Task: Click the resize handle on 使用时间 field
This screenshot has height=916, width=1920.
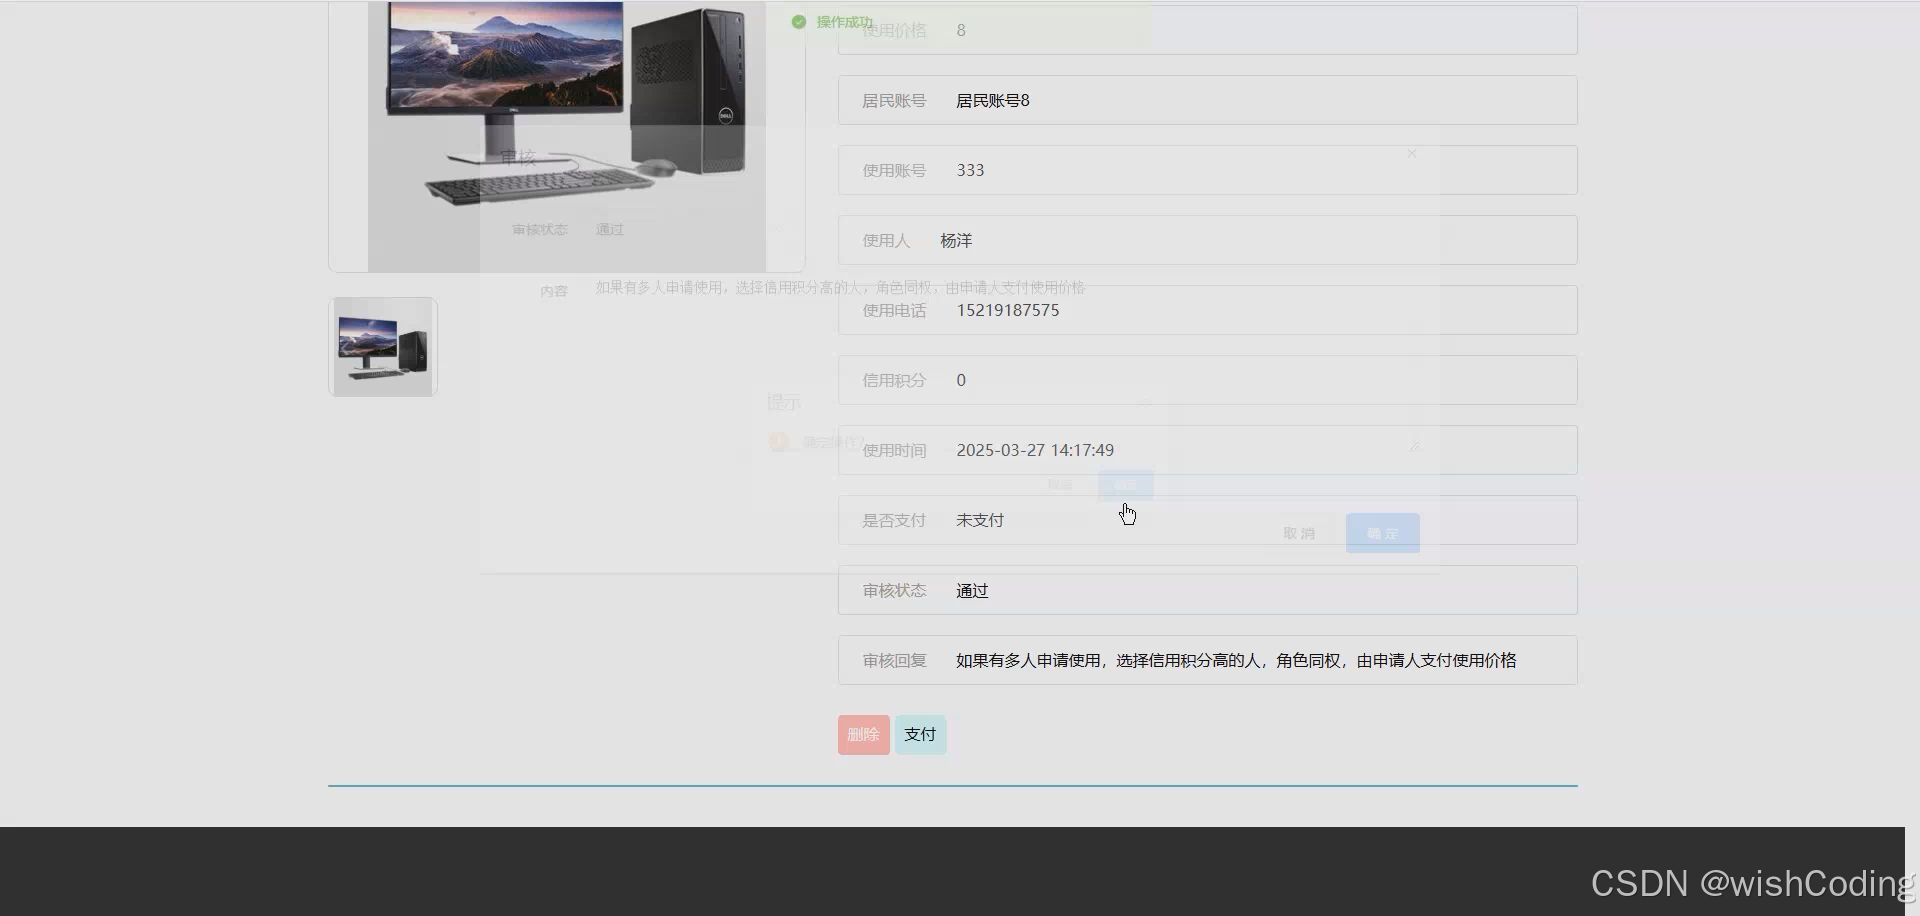Action: coord(1416,446)
